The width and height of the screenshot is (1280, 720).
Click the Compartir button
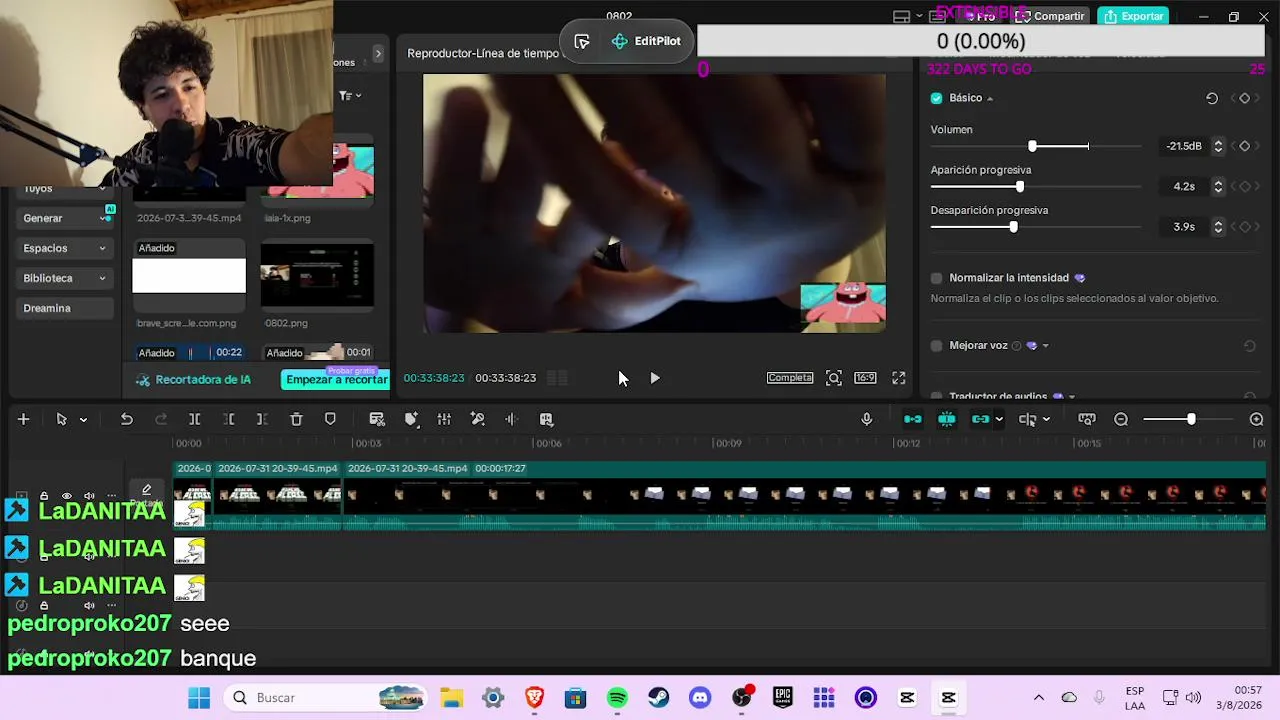point(1052,16)
